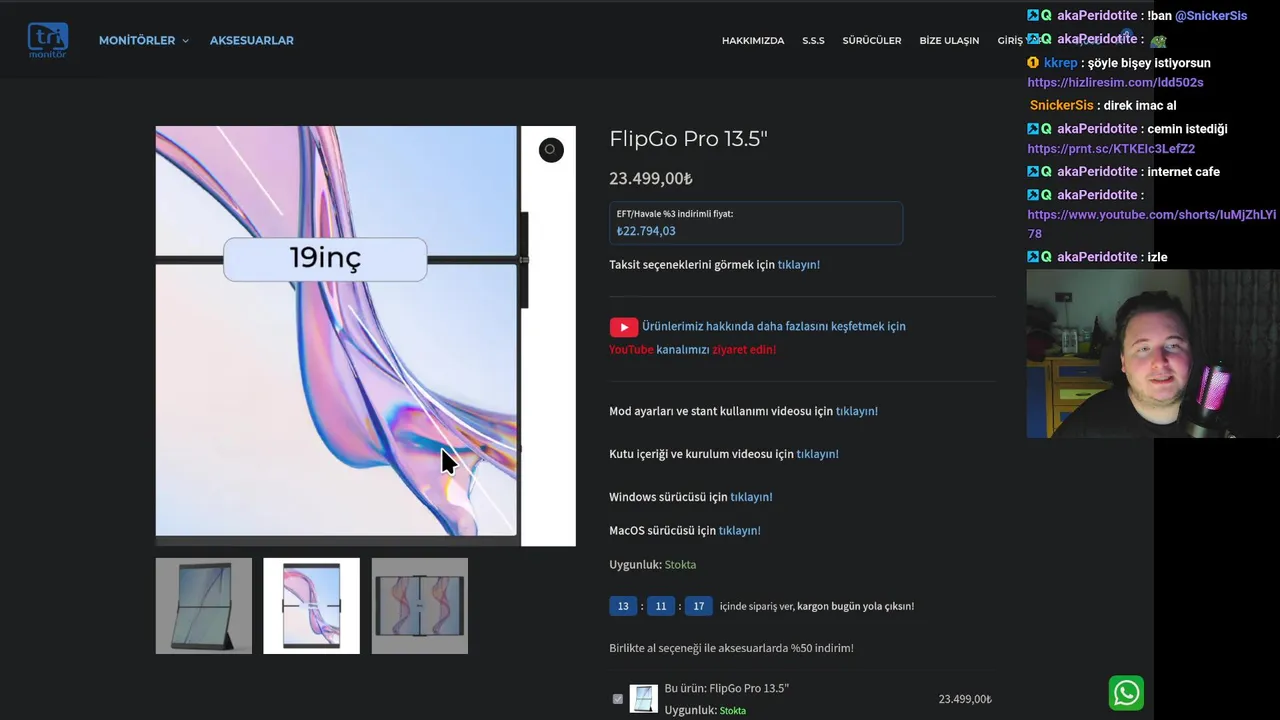Image resolution: width=1280 pixels, height=720 pixels.
Task: Open the prnt.sc link in chat
Action: pos(1111,149)
